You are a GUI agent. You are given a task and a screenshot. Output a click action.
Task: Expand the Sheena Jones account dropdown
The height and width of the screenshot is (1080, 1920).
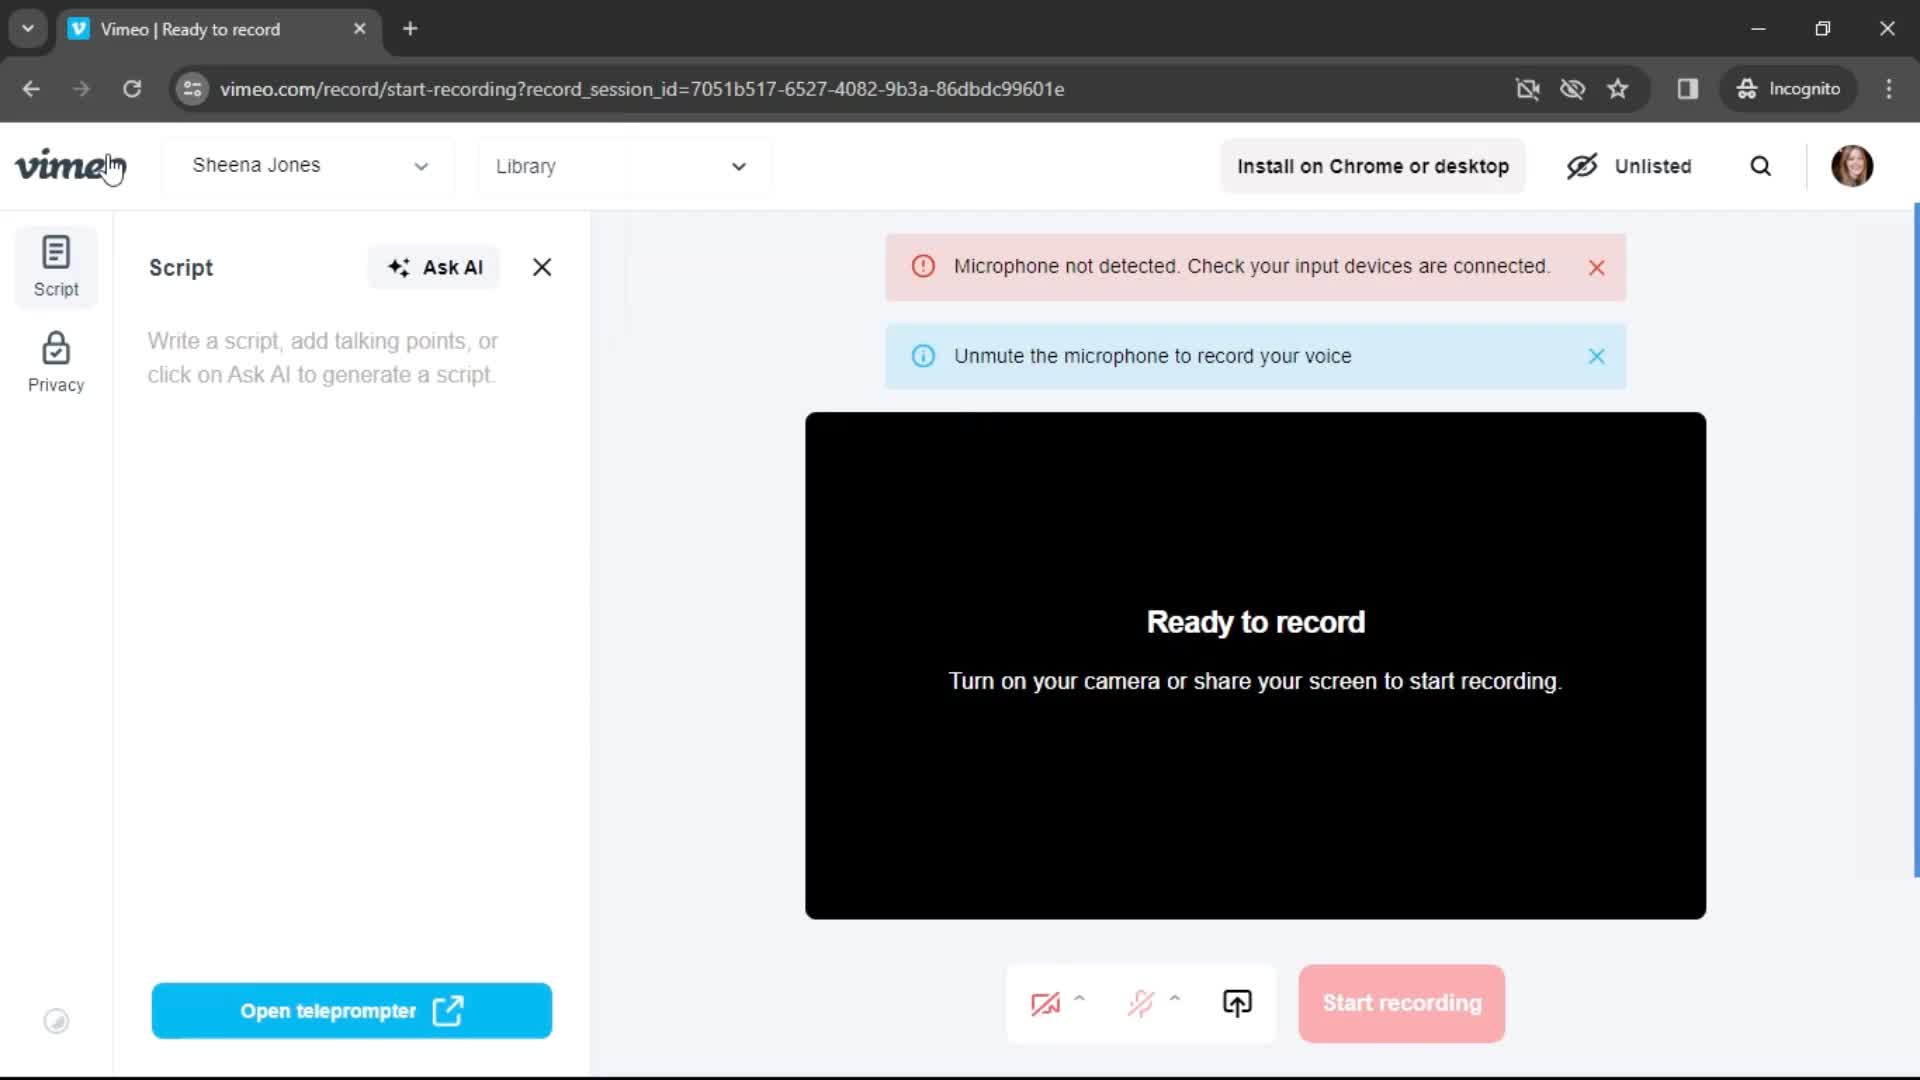309,166
